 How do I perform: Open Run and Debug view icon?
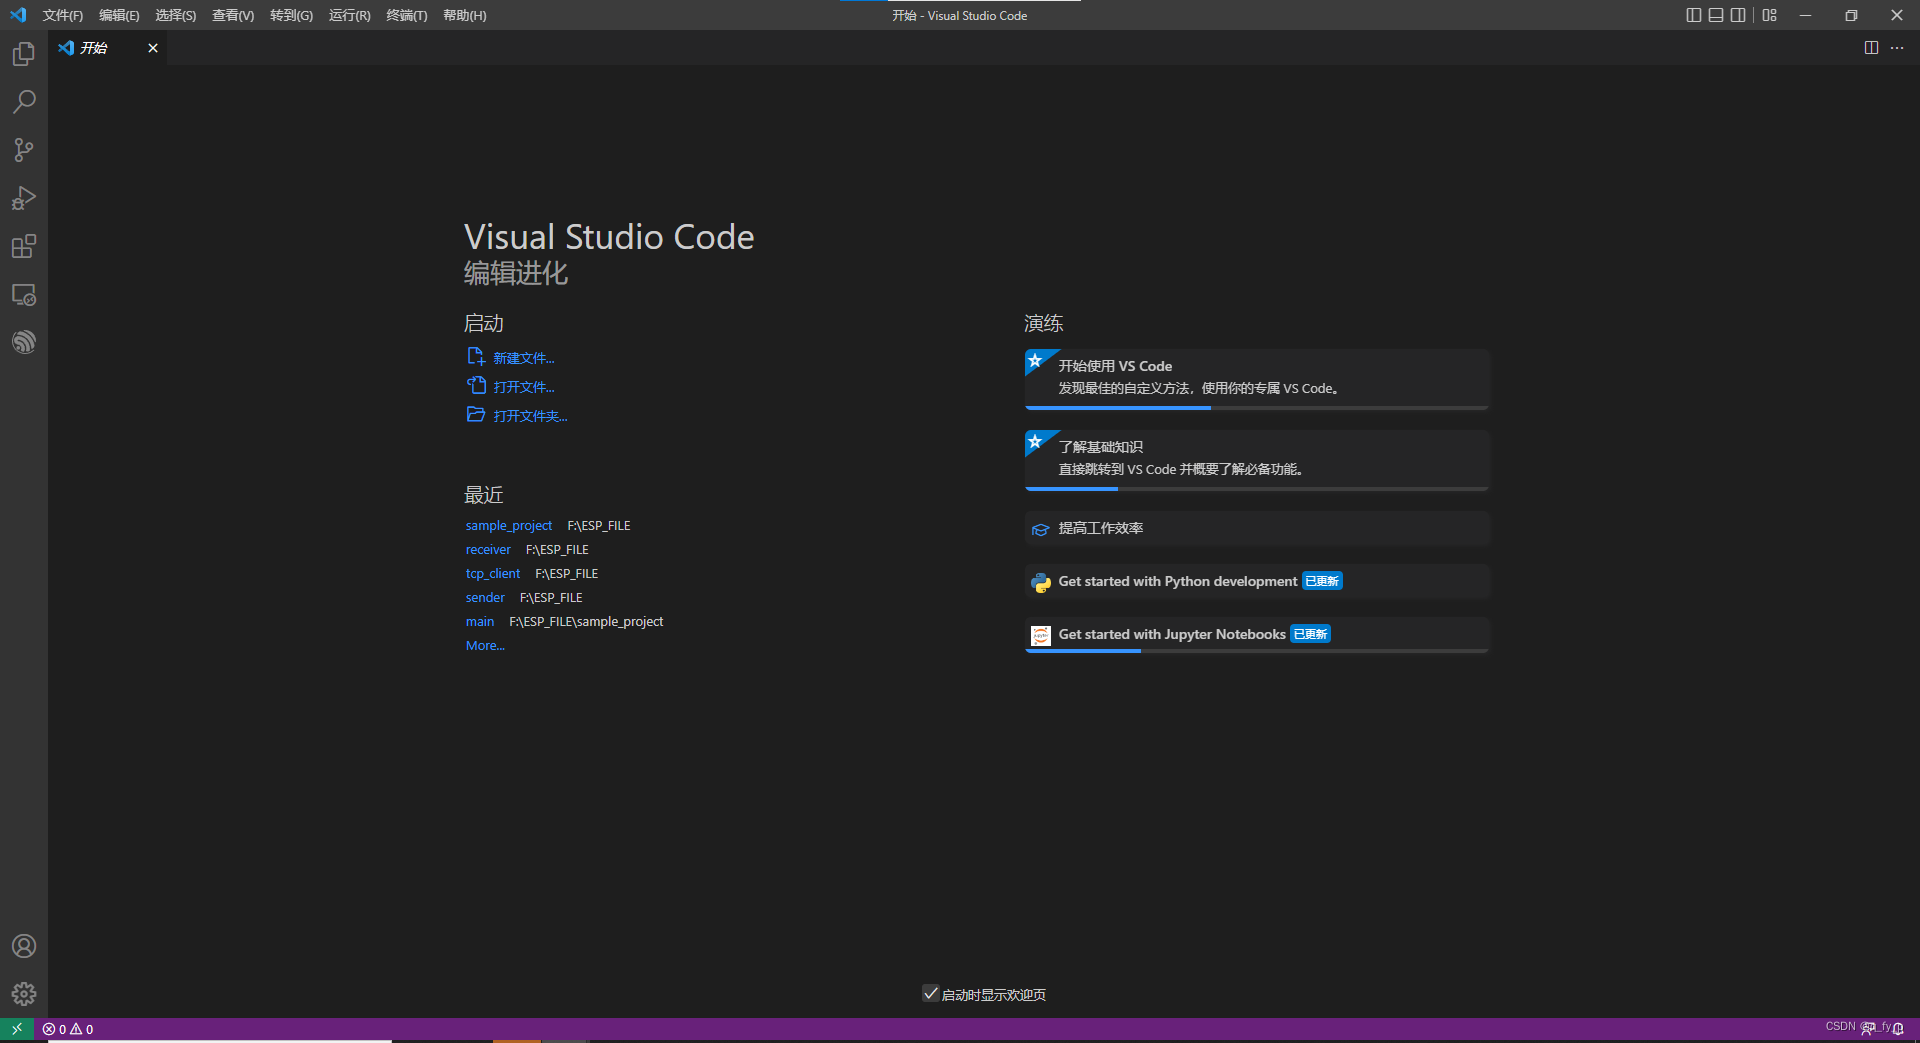(x=24, y=198)
